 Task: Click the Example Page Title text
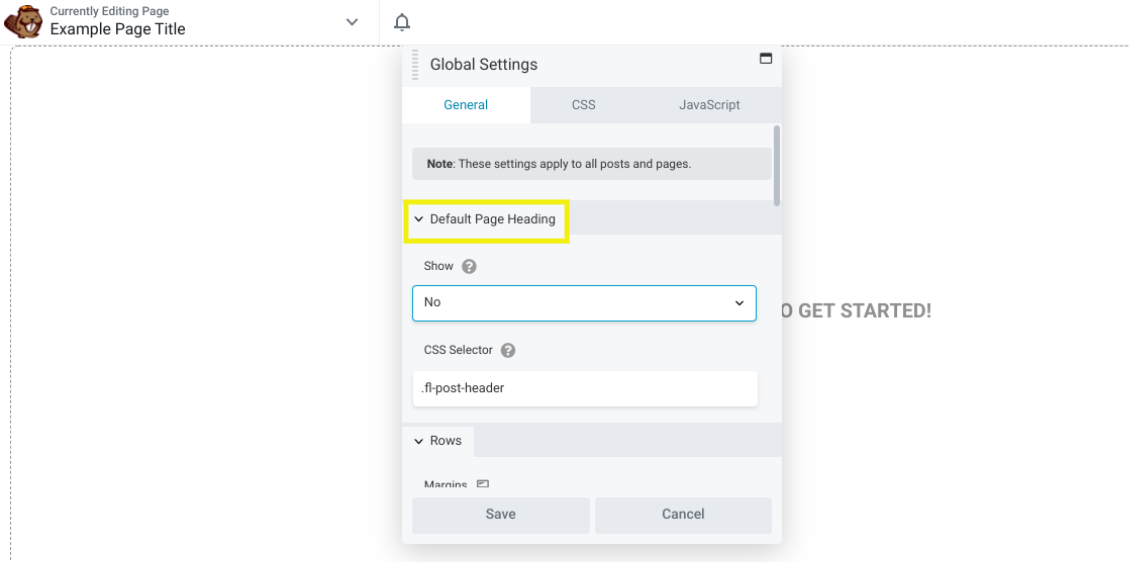(118, 29)
